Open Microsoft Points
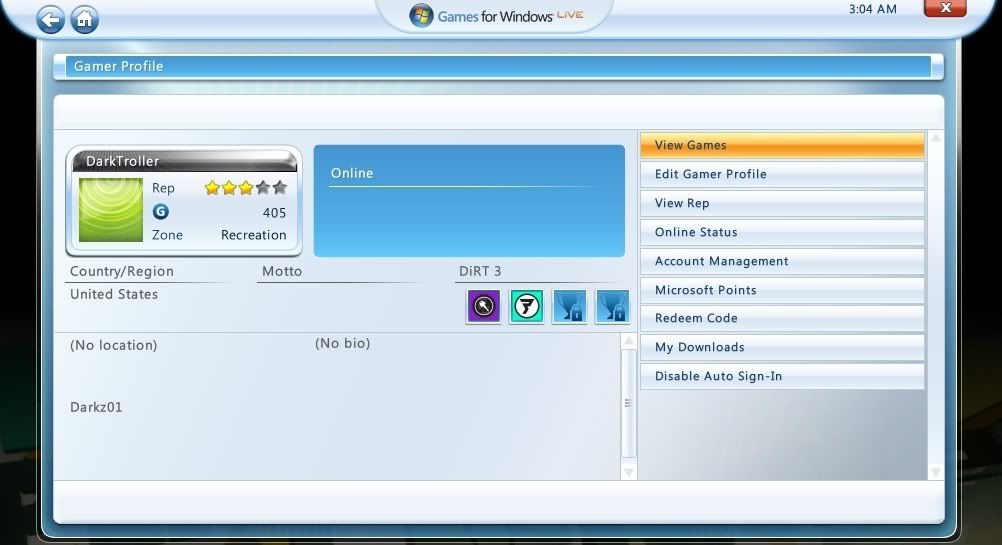This screenshot has width=1002, height=545. pyautogui.click(x=782, y=290)
